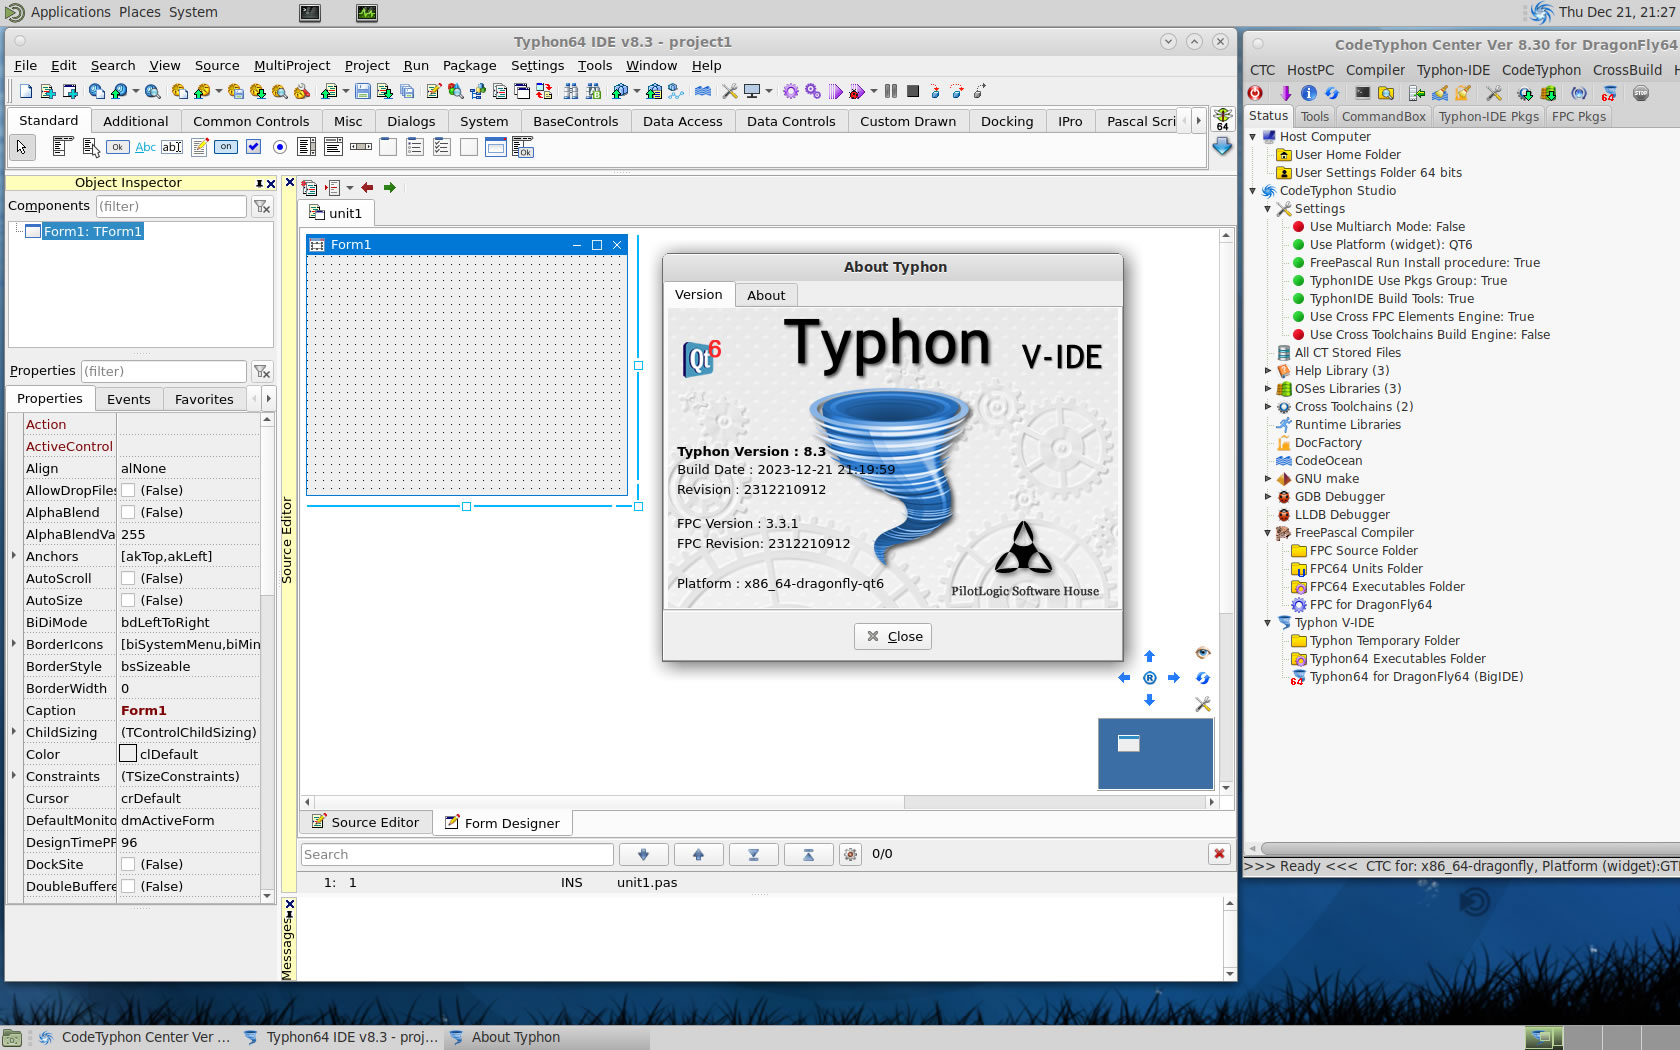Open the Typhon-IDE menu in CodeTyphon Center
This screenshot has height=1050, width=1680.
(1453, 70)
